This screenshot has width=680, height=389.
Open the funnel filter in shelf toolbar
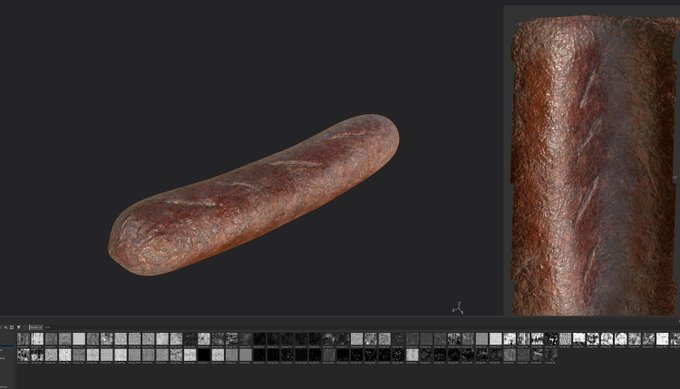tap(18, 327)
